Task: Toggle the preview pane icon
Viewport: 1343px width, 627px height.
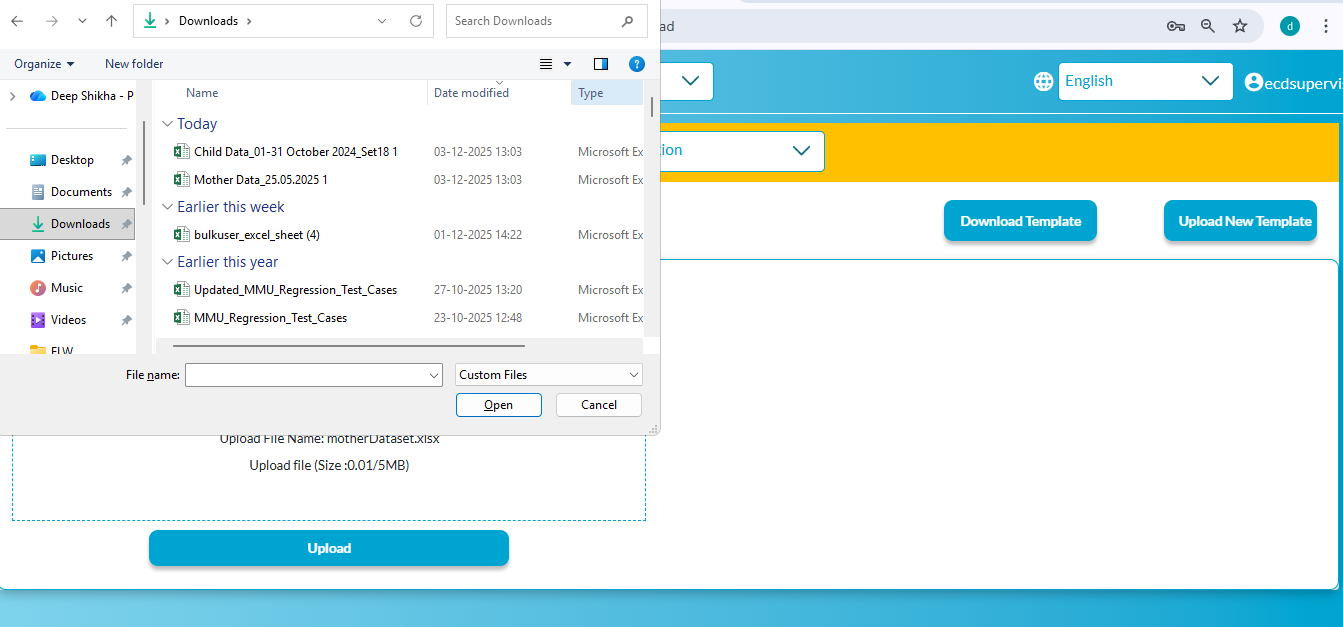Action: 601,64
